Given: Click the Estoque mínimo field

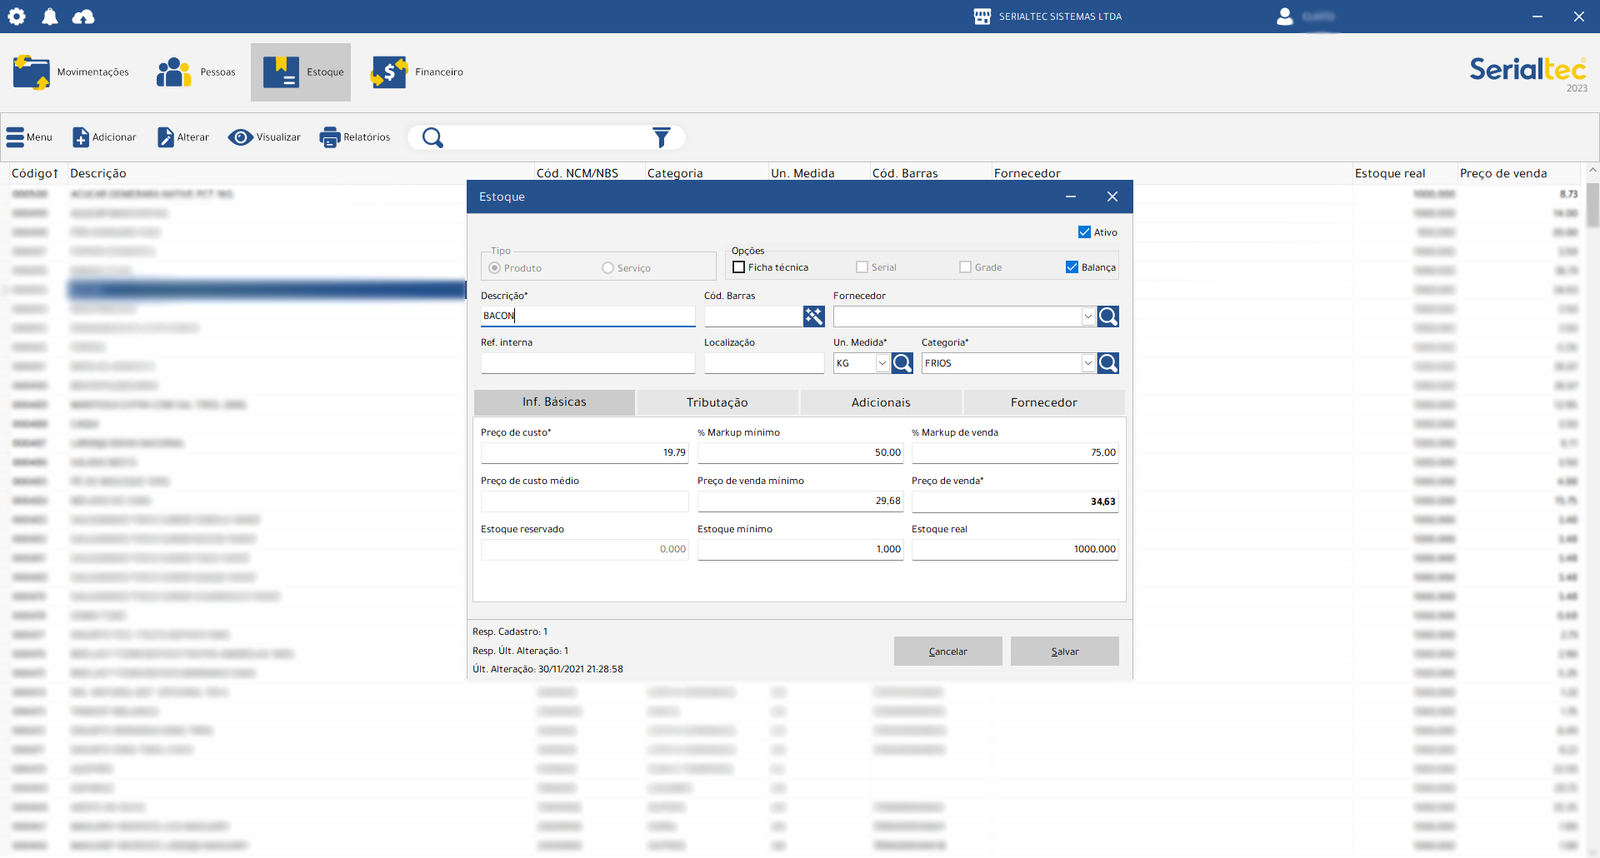Looking at the screenshot, I should pos(800,549).
